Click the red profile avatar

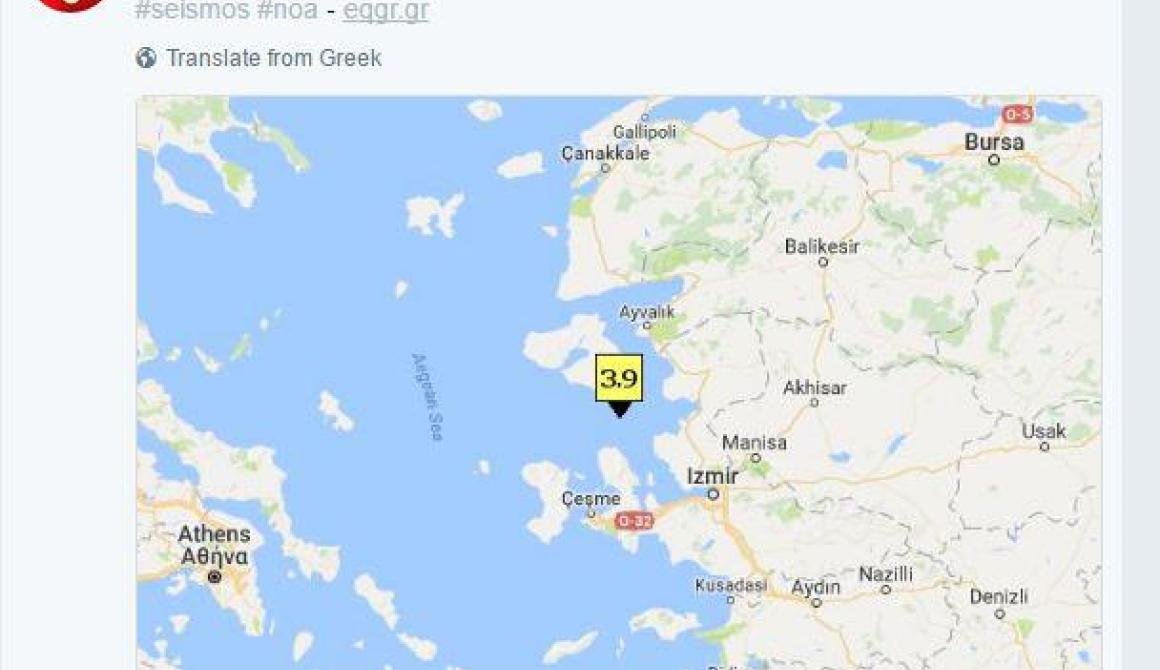(x=71, y=4)
